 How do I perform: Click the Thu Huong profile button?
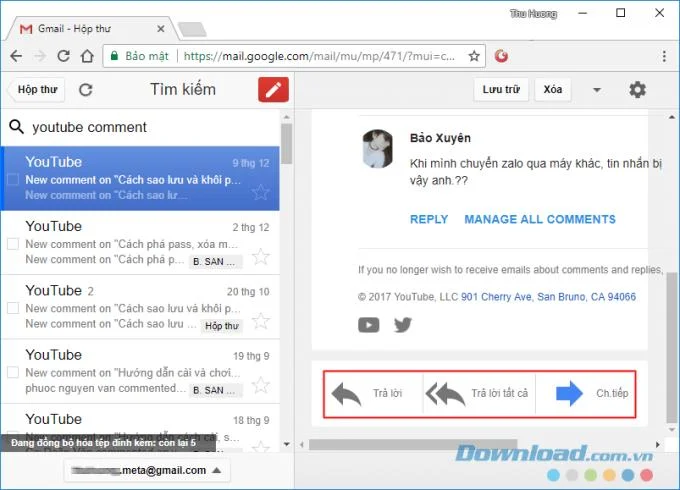[x=533, y=14]
